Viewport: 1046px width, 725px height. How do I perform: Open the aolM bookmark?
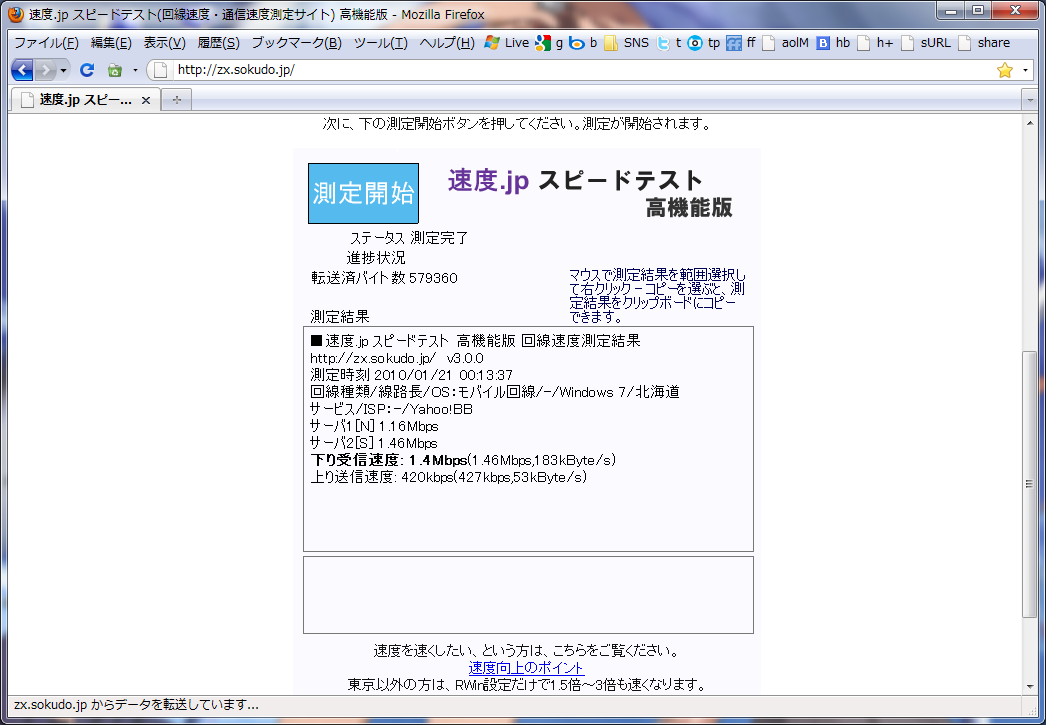786,43
